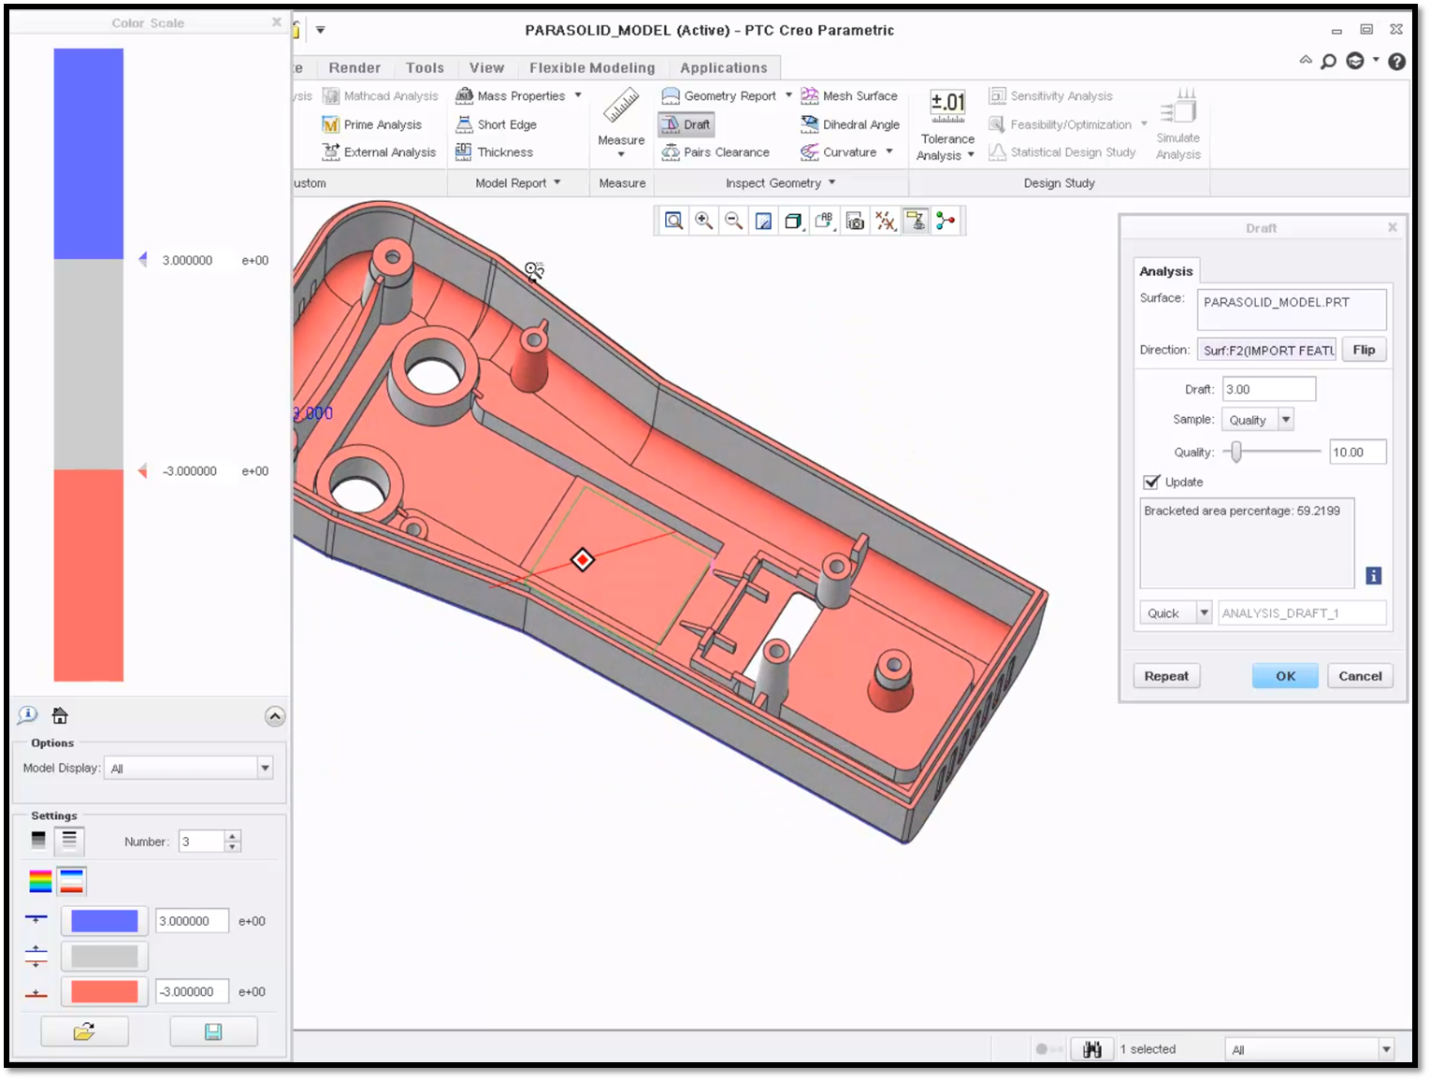Open Geometry Report tool
This screenshot has width=1430, height=1080.
click(719, 96)
